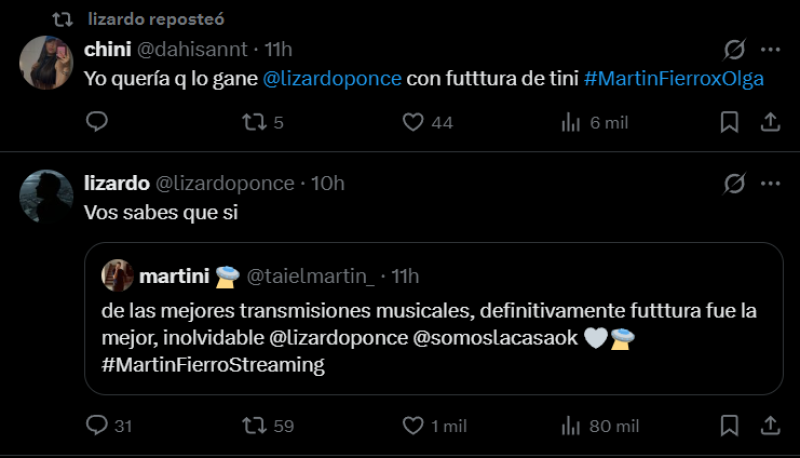
Task: Share chini's tweet
Action: coord(770,122)
